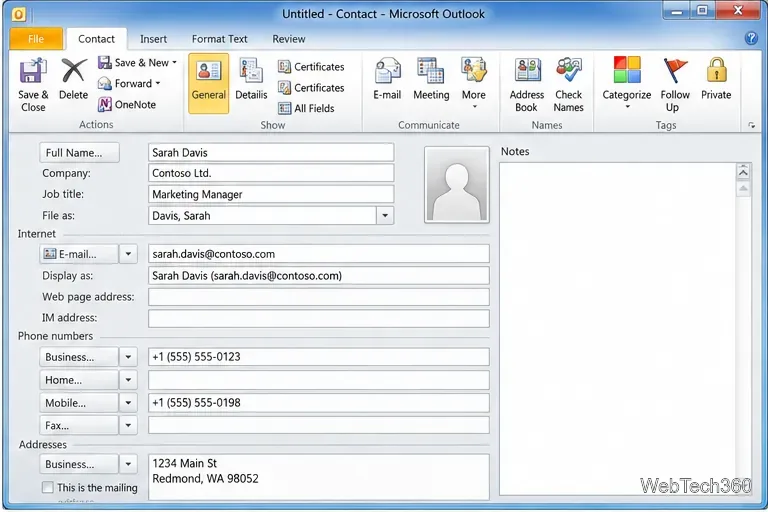Viewport: 768px width, 512px height.
Task: Click the Home... phone button
Action: tap(79, 380)
